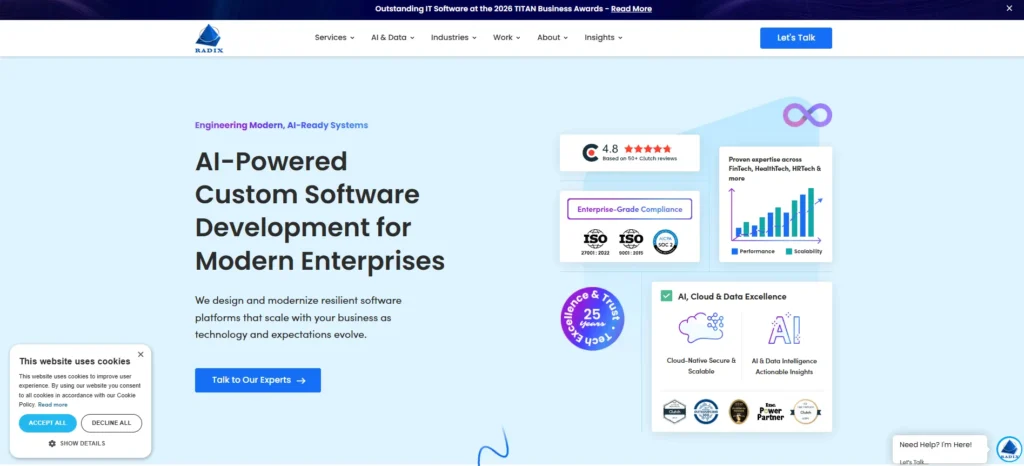Toggle the green checkbox beside AI, Cloud & Data Excellence

pos(666,296)
